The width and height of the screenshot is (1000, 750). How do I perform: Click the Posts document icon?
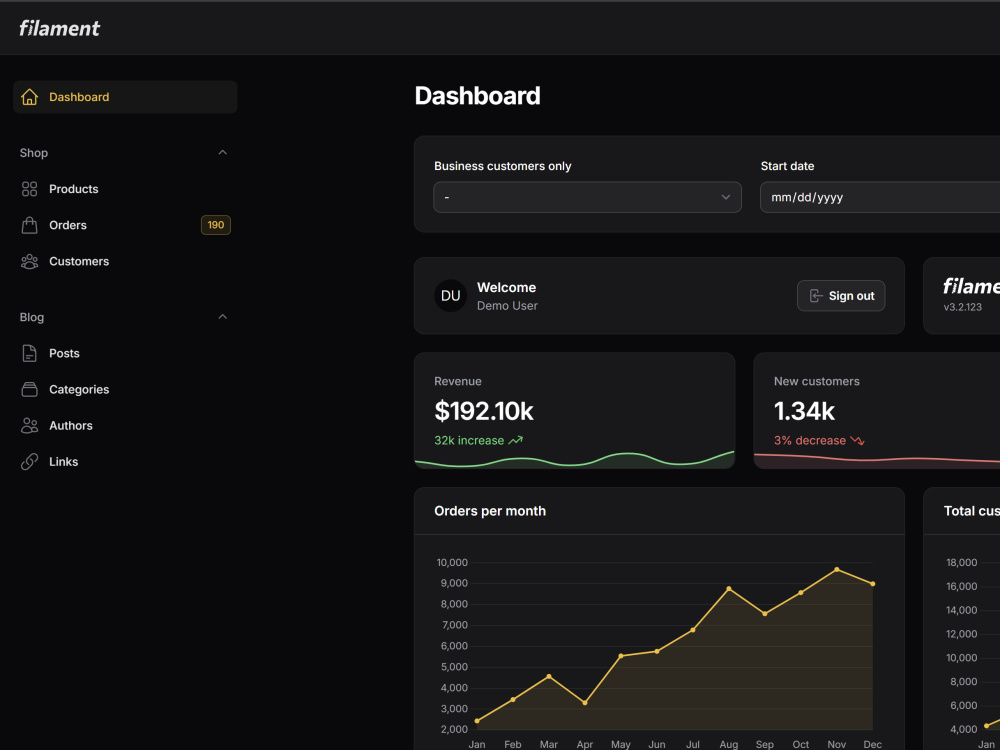coord(29,353)
